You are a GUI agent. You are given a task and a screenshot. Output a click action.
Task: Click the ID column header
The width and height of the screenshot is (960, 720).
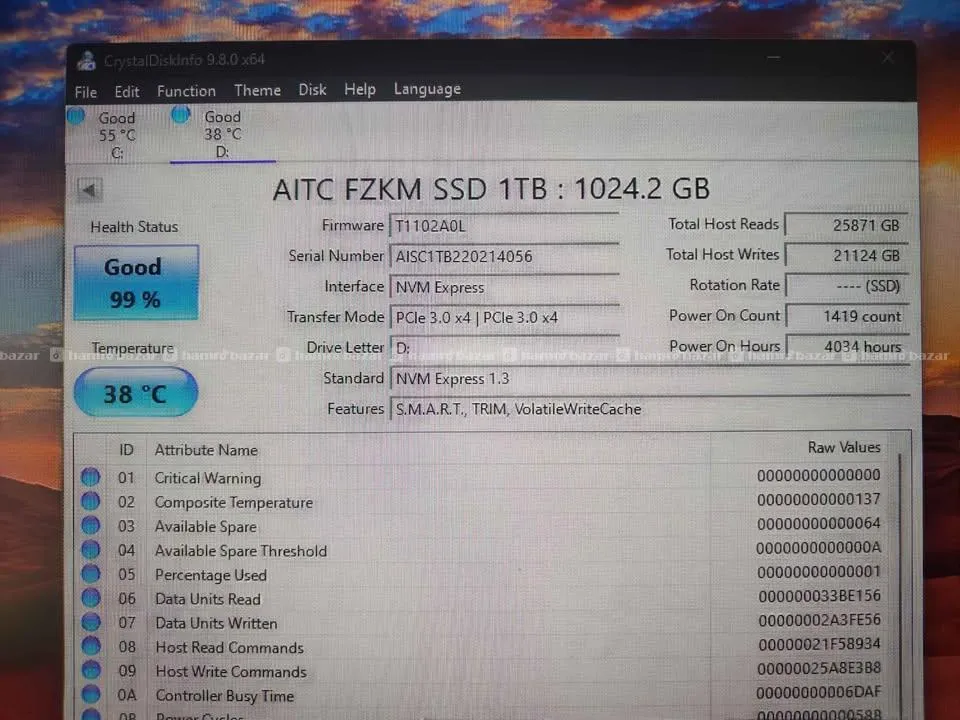[126, 451]
